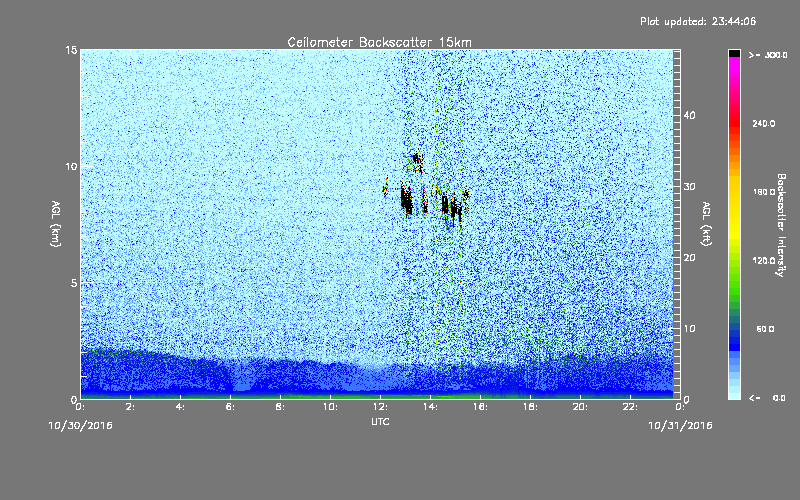Click the 5 km tick label on the left axis
800x500 pixels.
point(74,283)
